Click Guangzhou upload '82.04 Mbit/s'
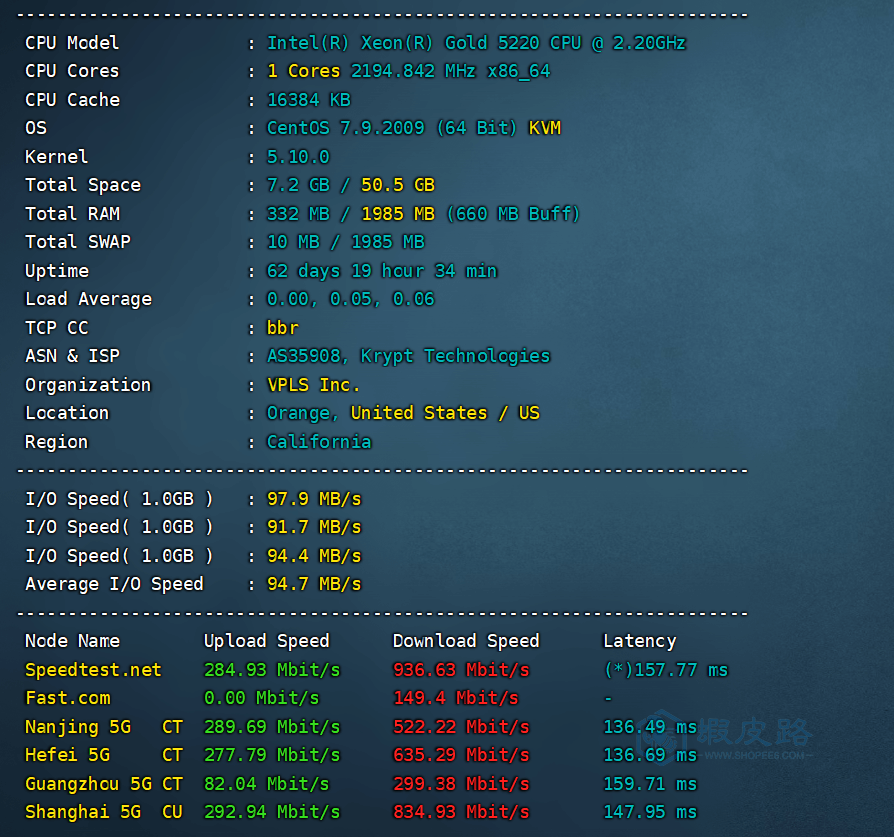Screen dimensions: 894x837 [x=267, y=784]
